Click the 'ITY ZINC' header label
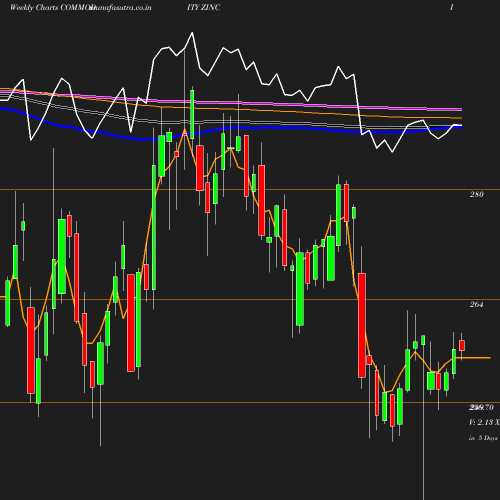500x500 pixels. click(x=203, y=7)
